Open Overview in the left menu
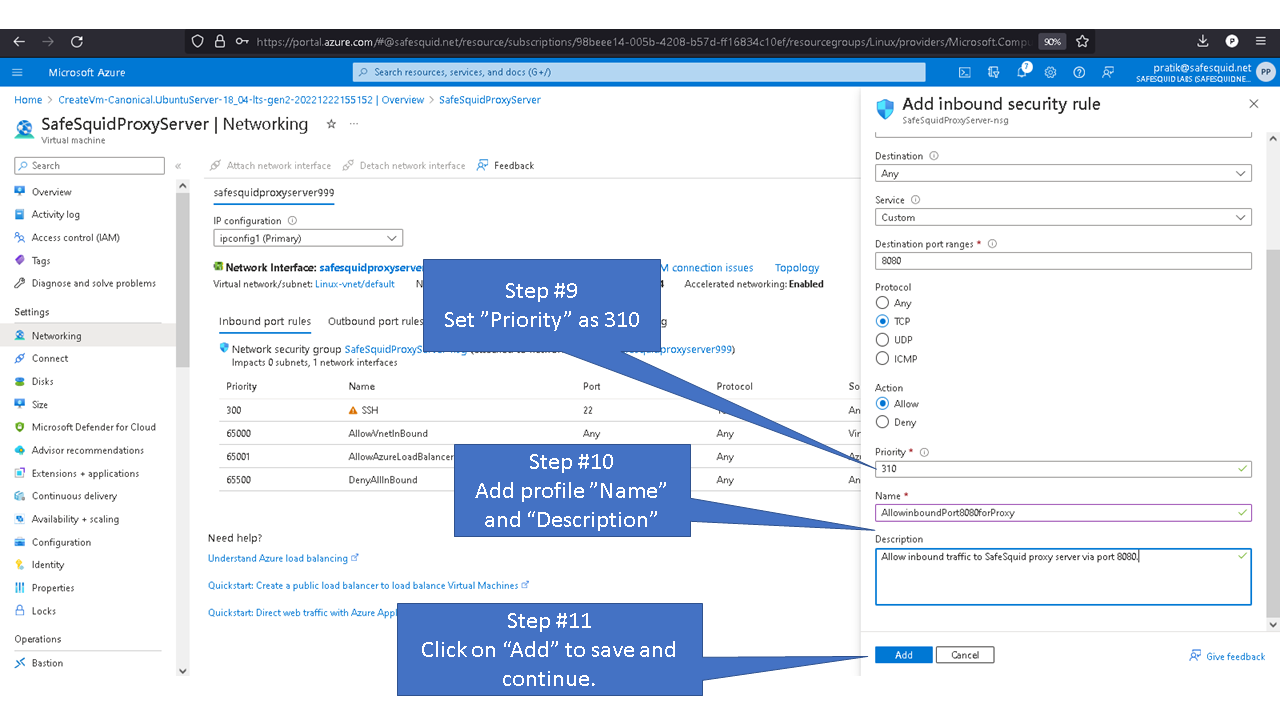This screenshot has width=1280, height=720. [51, 192]
